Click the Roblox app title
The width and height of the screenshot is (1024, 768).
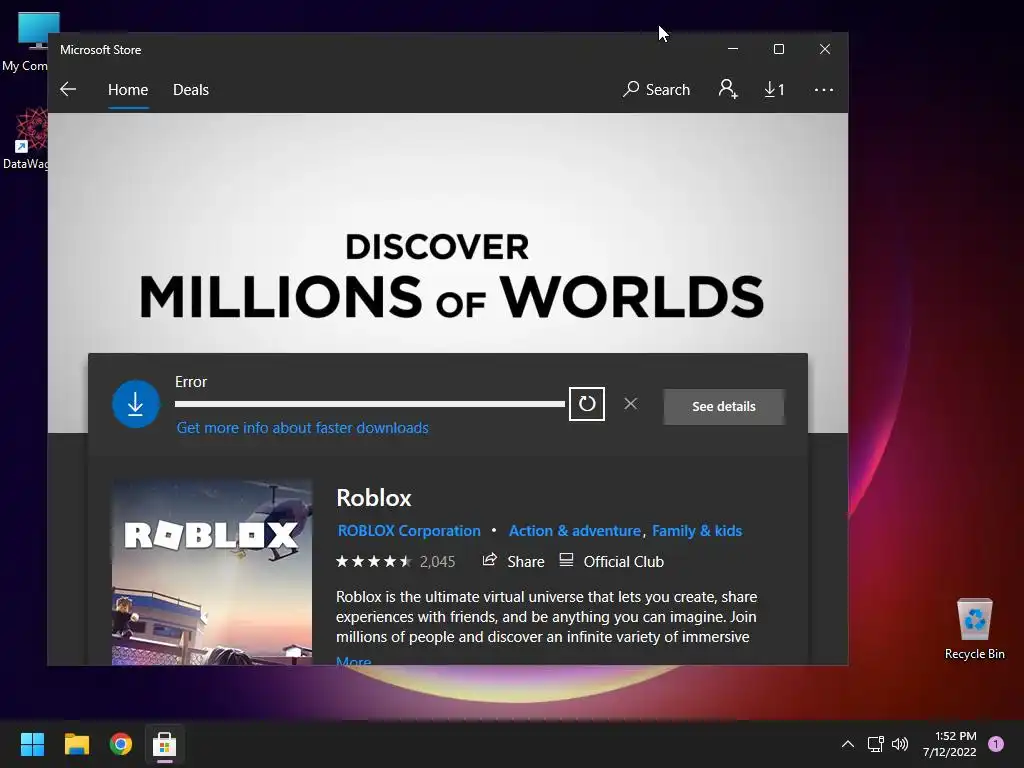point(374,498)
